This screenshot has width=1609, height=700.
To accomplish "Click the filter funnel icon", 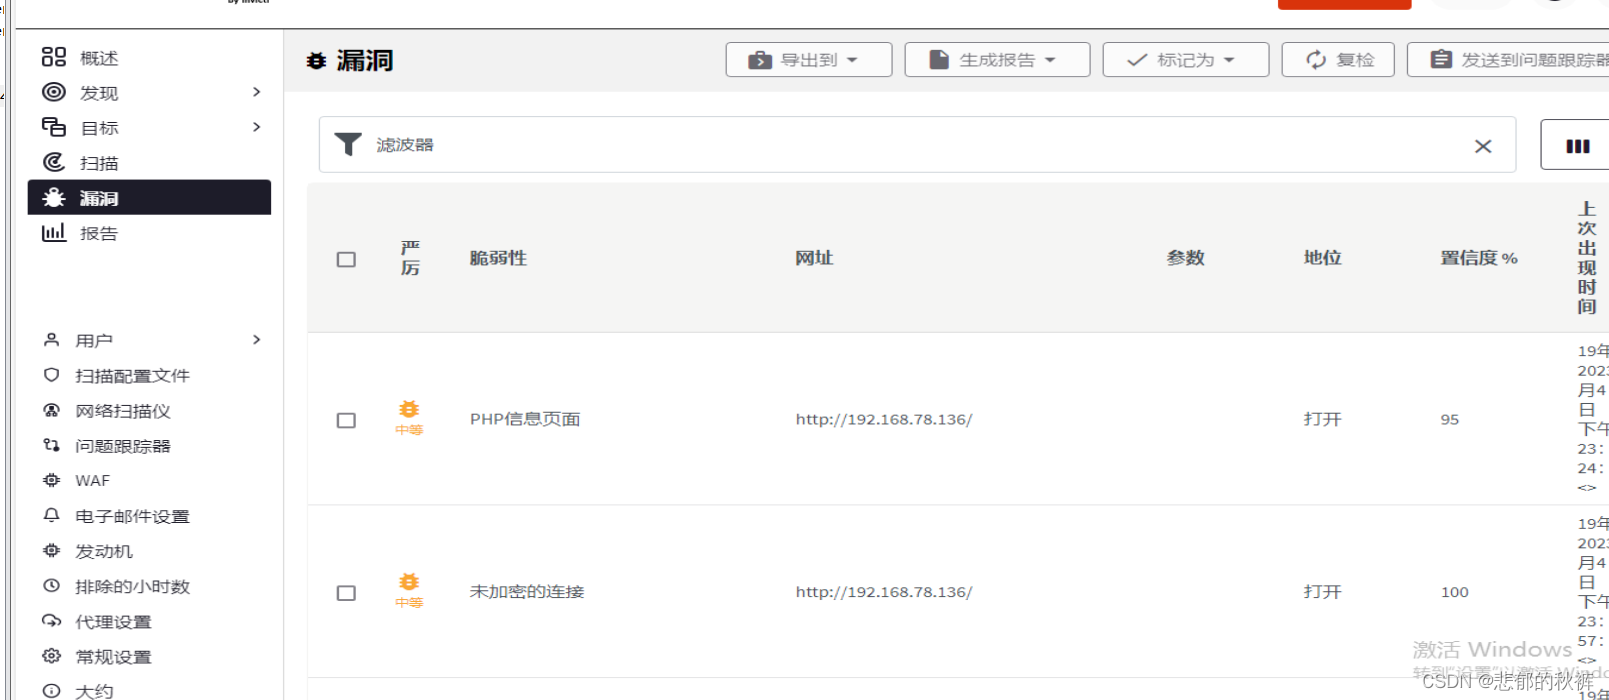I will pos(348,145).
